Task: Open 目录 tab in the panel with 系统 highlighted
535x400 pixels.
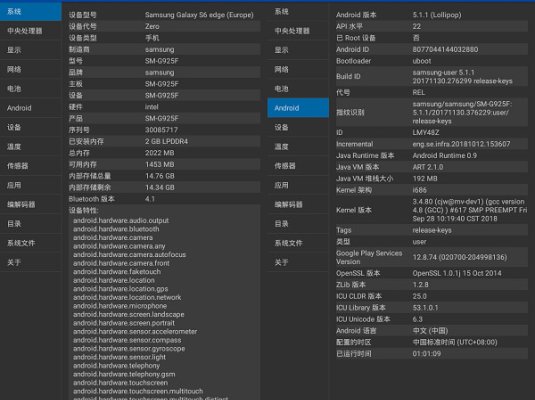Action: click(31, 224)
